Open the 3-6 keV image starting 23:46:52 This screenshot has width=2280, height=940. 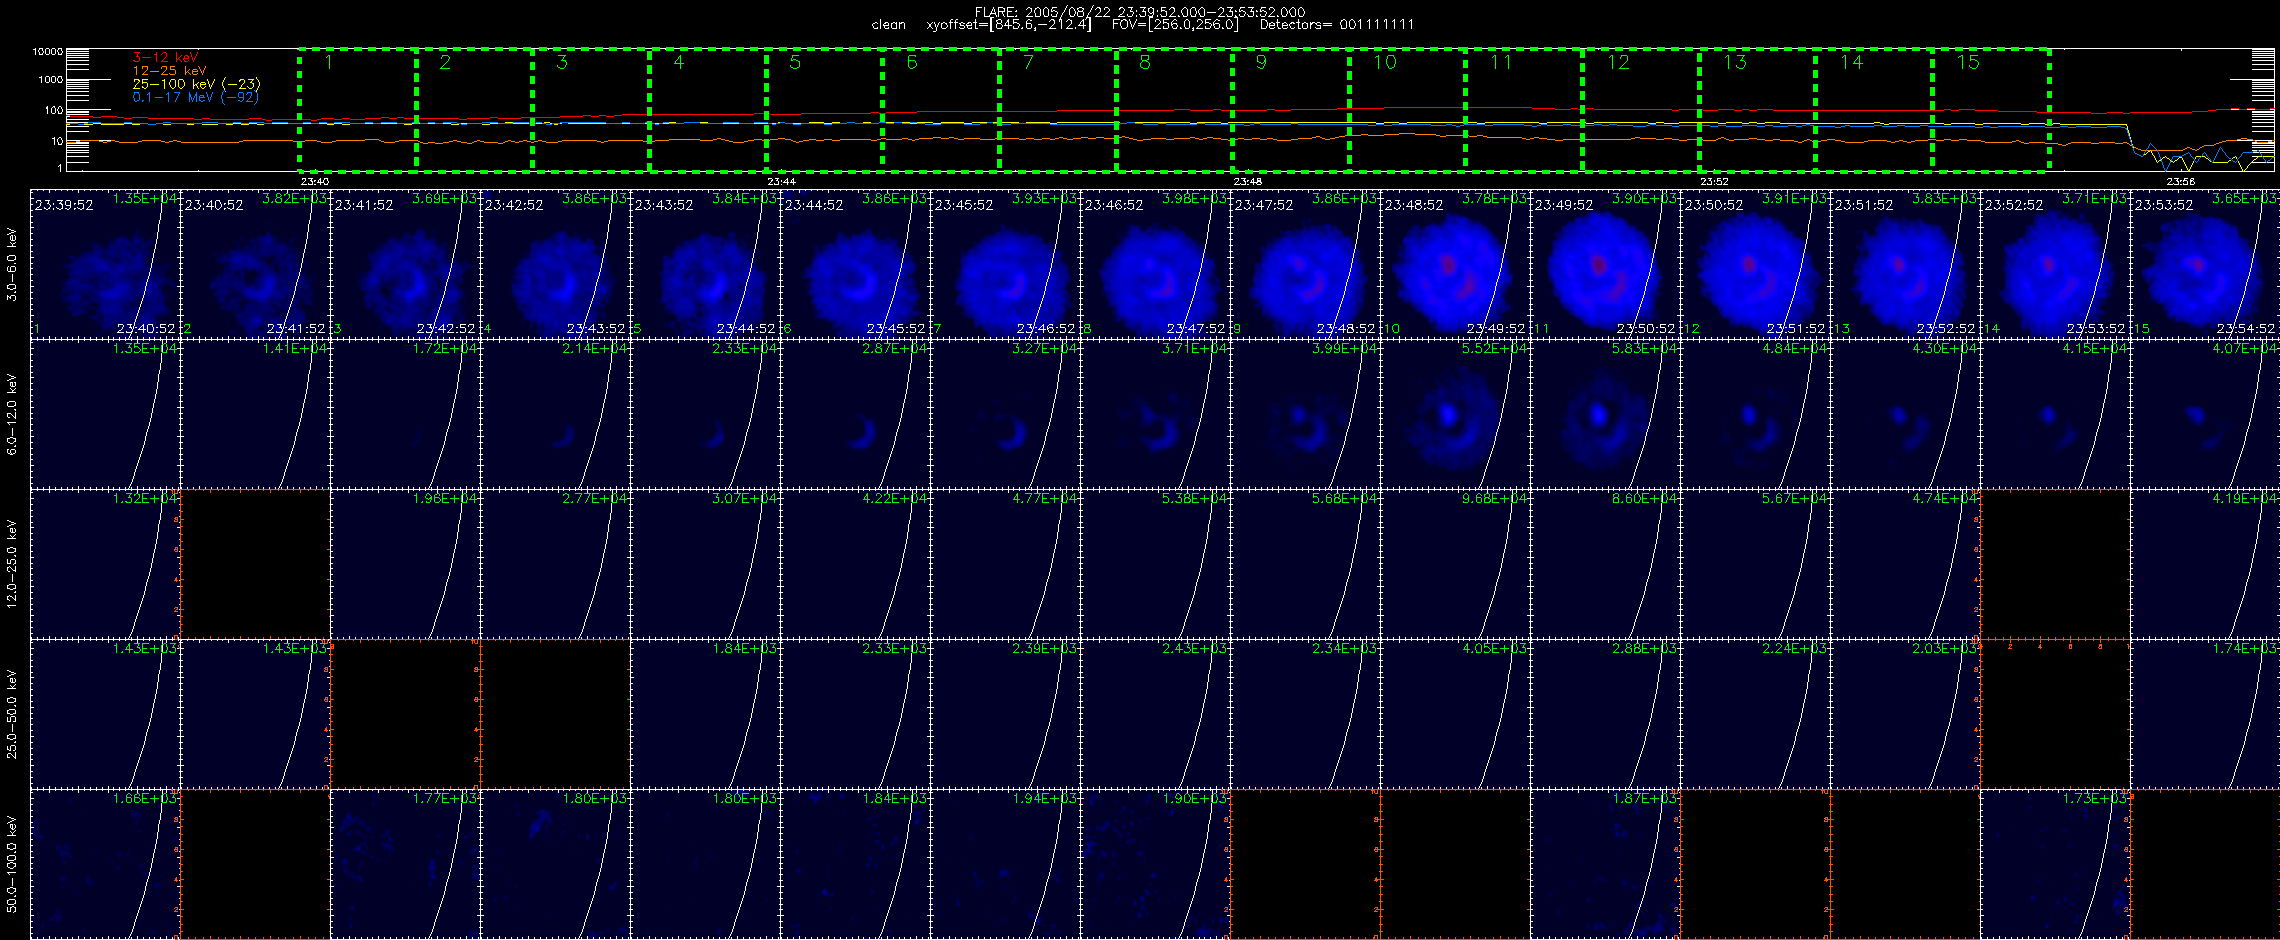(x=1155, y=264)
